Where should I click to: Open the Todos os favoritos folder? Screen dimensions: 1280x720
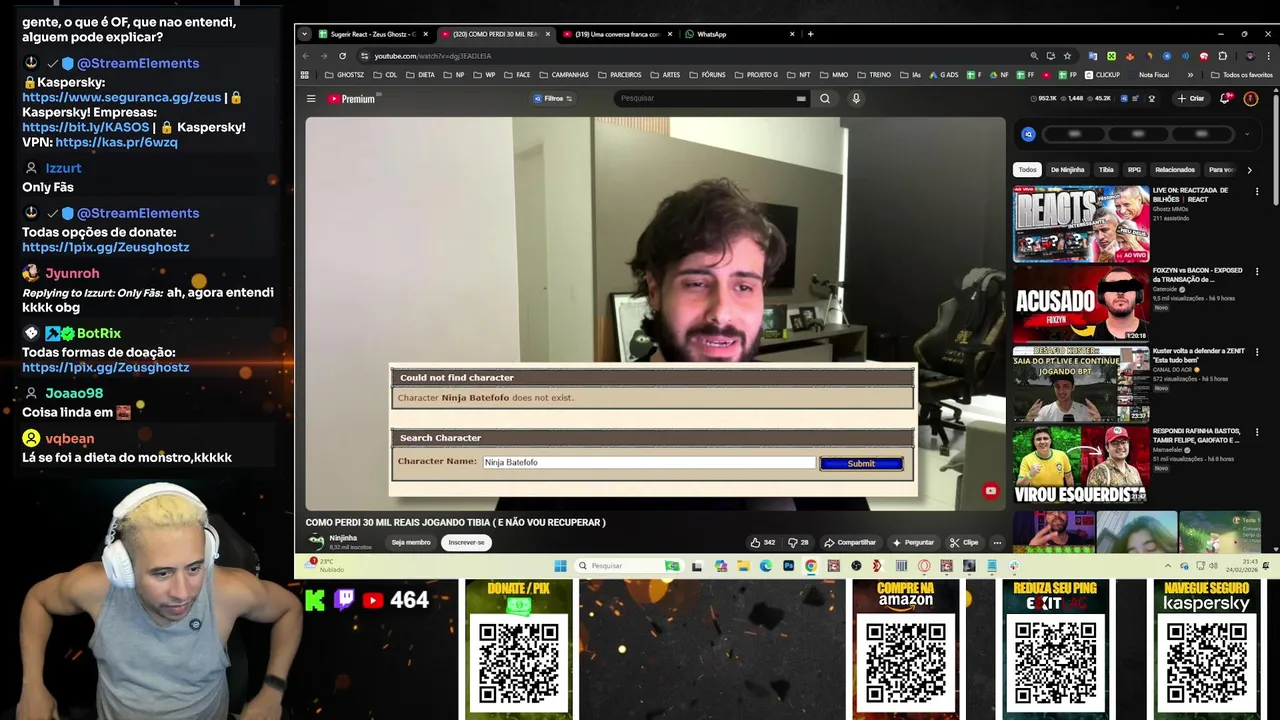(1241, 75)
